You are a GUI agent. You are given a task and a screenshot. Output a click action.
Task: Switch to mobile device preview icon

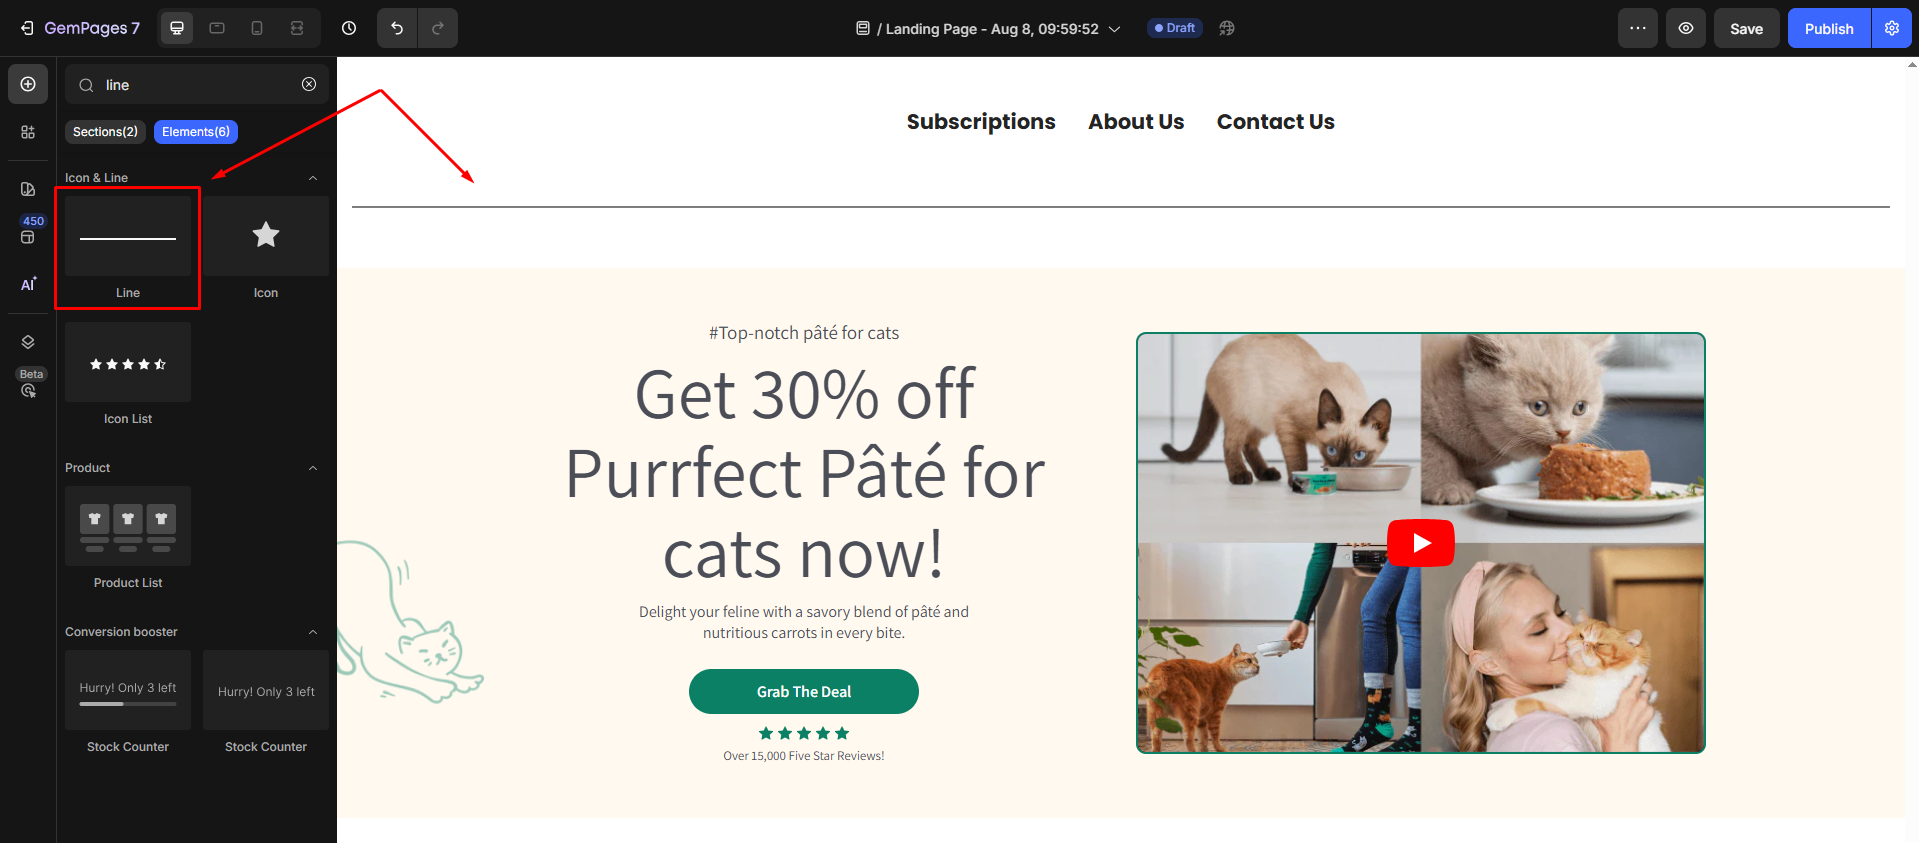point(257,28)
